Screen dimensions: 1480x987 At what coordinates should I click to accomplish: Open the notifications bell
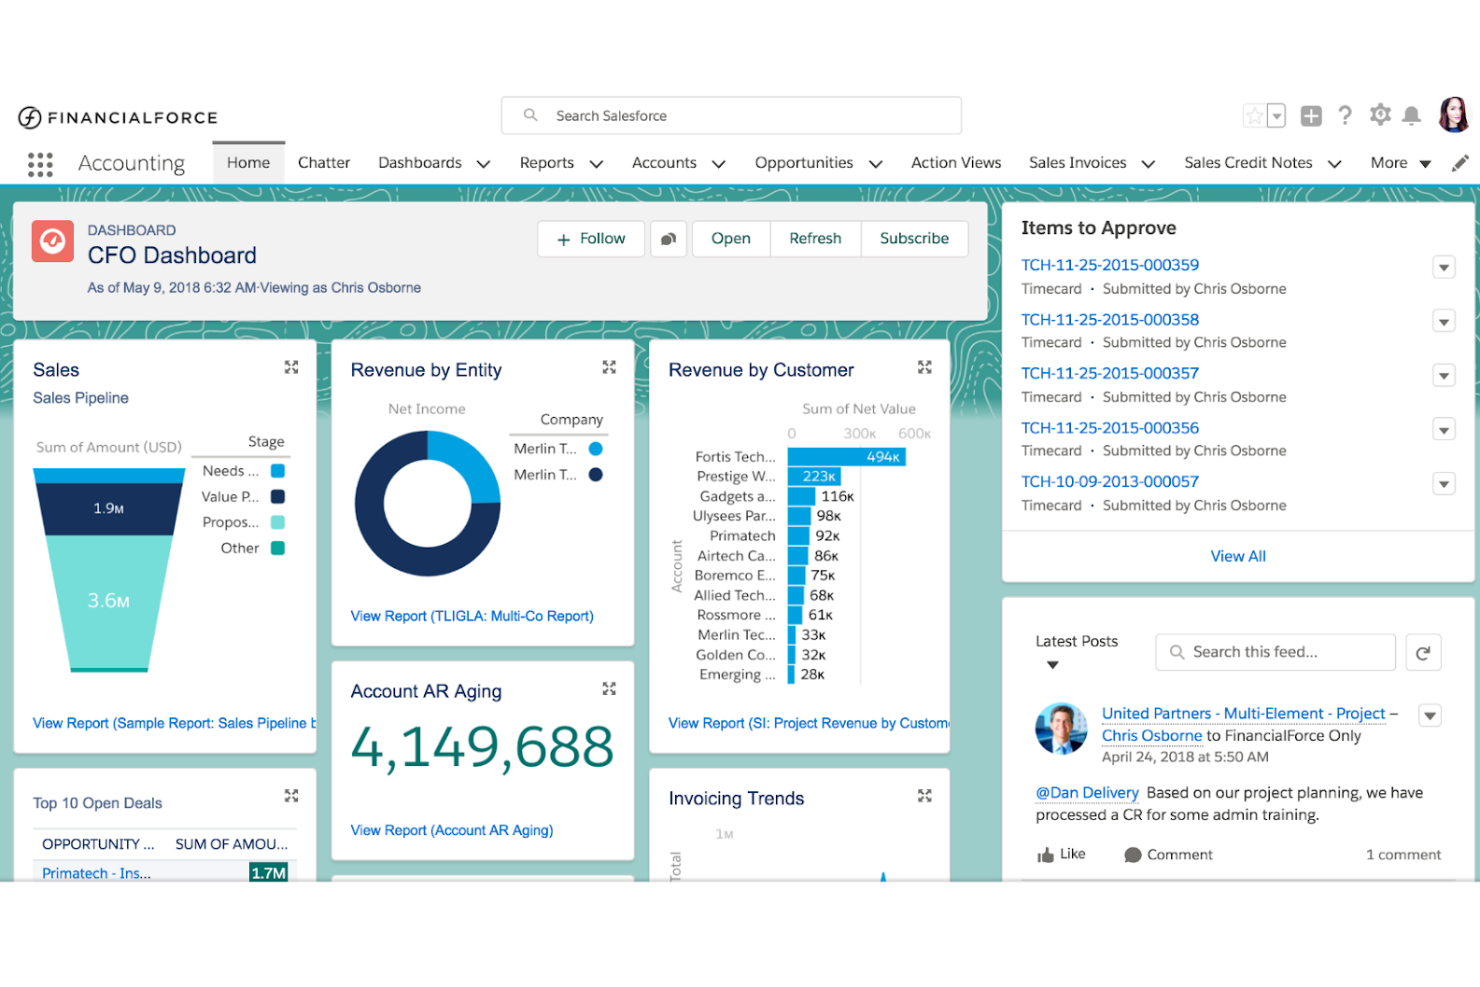(1411, 116)
